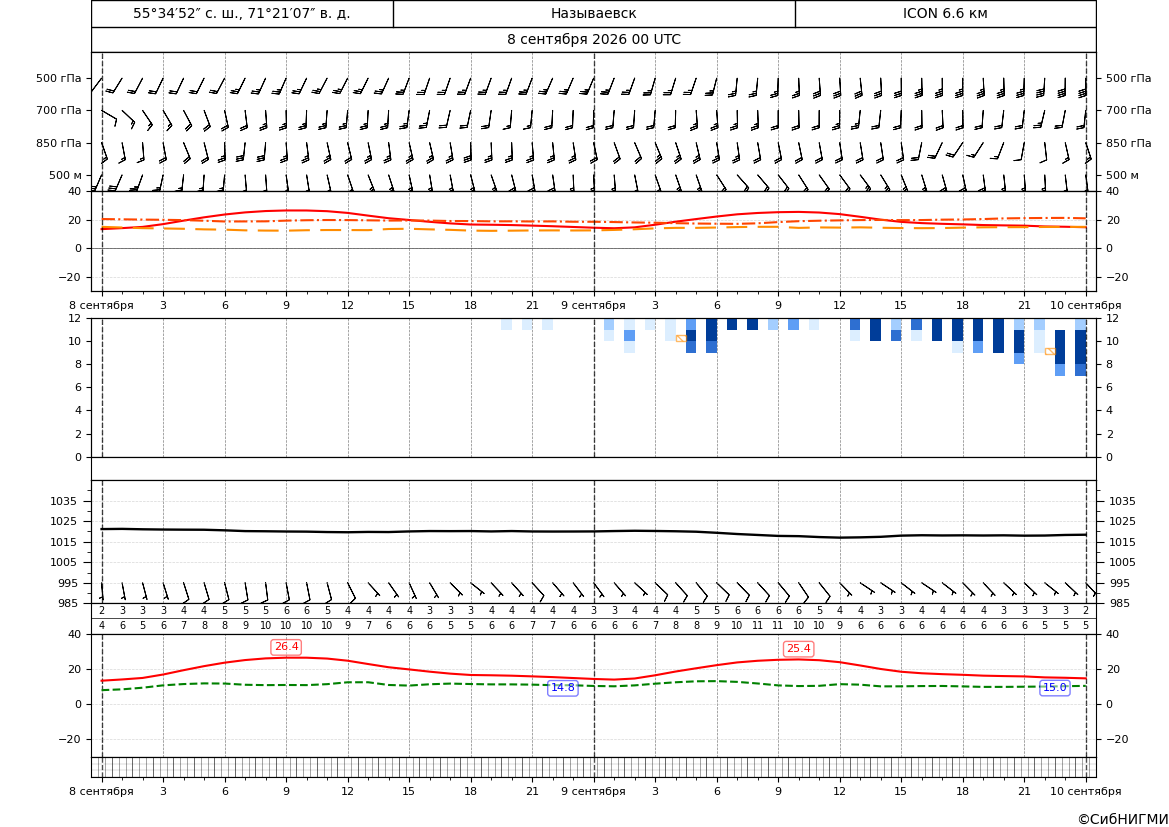Click the 26.4 maximum temperature label
The image size is (1169, 827).
[x=286, y=647]
